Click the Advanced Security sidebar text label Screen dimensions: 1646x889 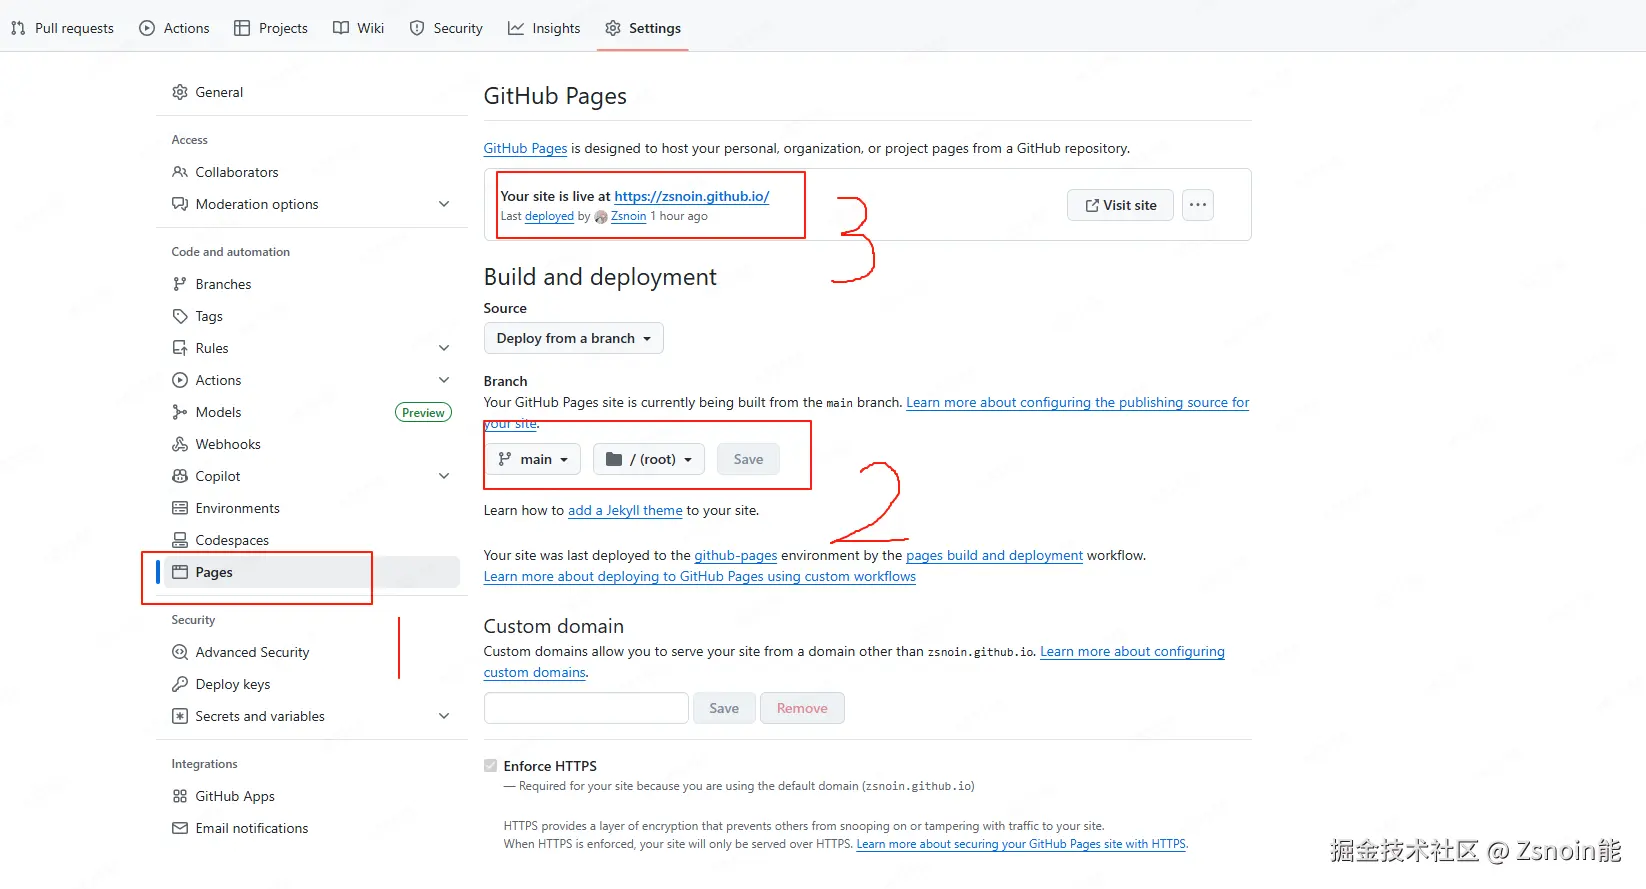point(253,652)
